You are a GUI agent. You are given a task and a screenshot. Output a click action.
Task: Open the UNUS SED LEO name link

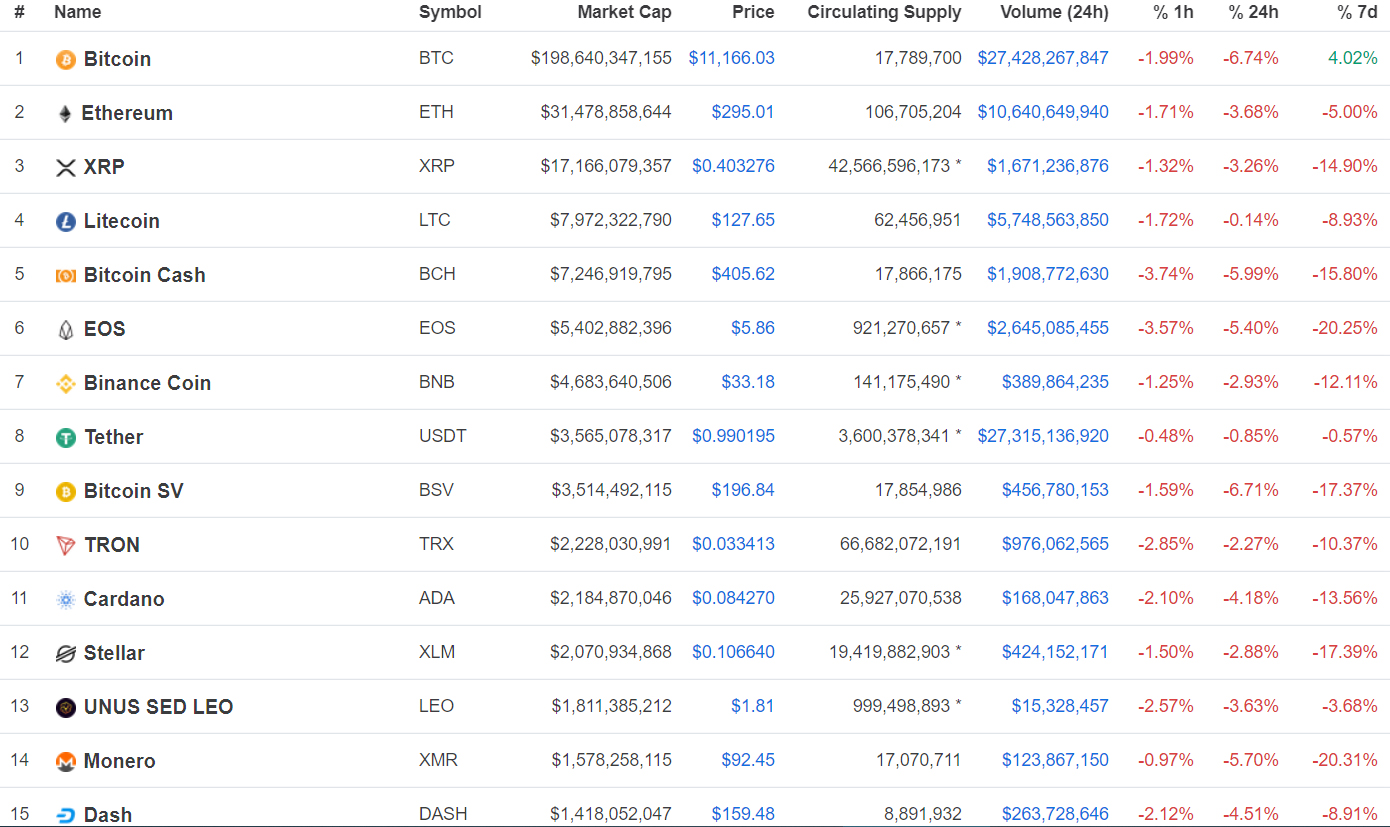158,707
